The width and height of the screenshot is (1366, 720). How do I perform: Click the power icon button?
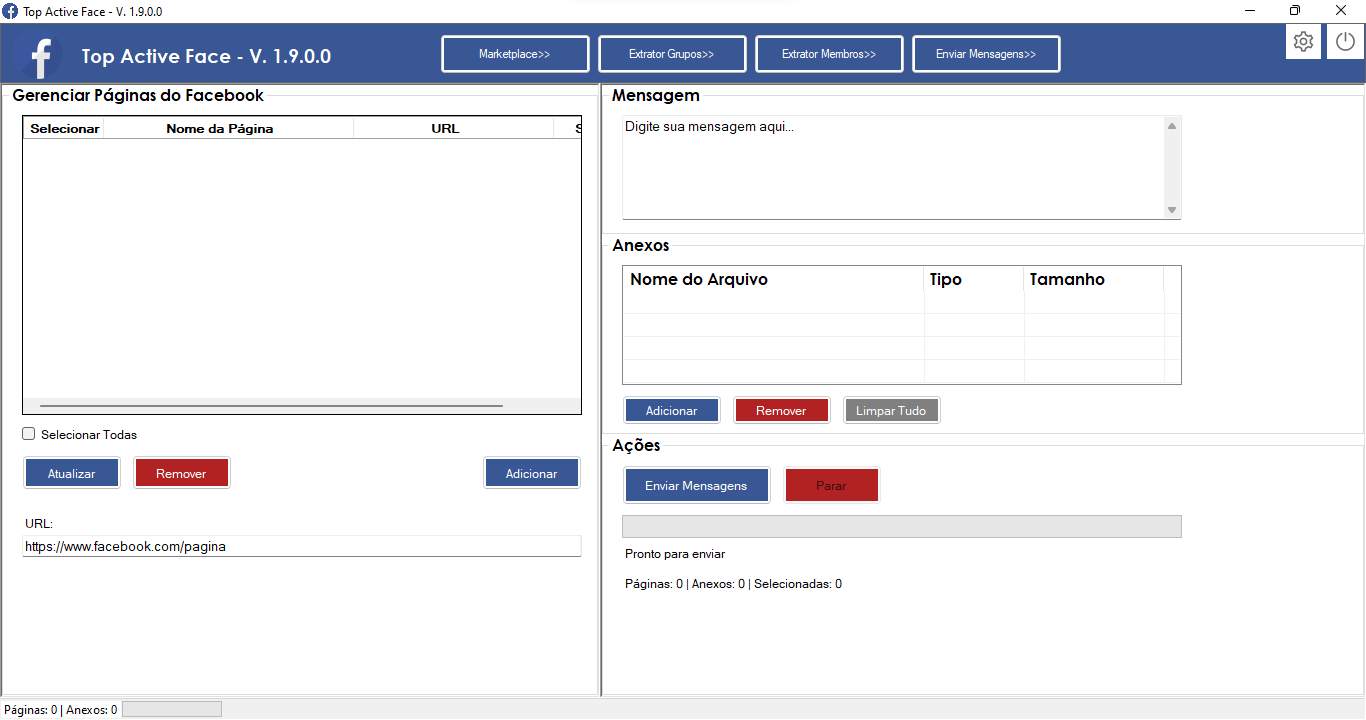pyautogui.click(x=1346, y=42)
